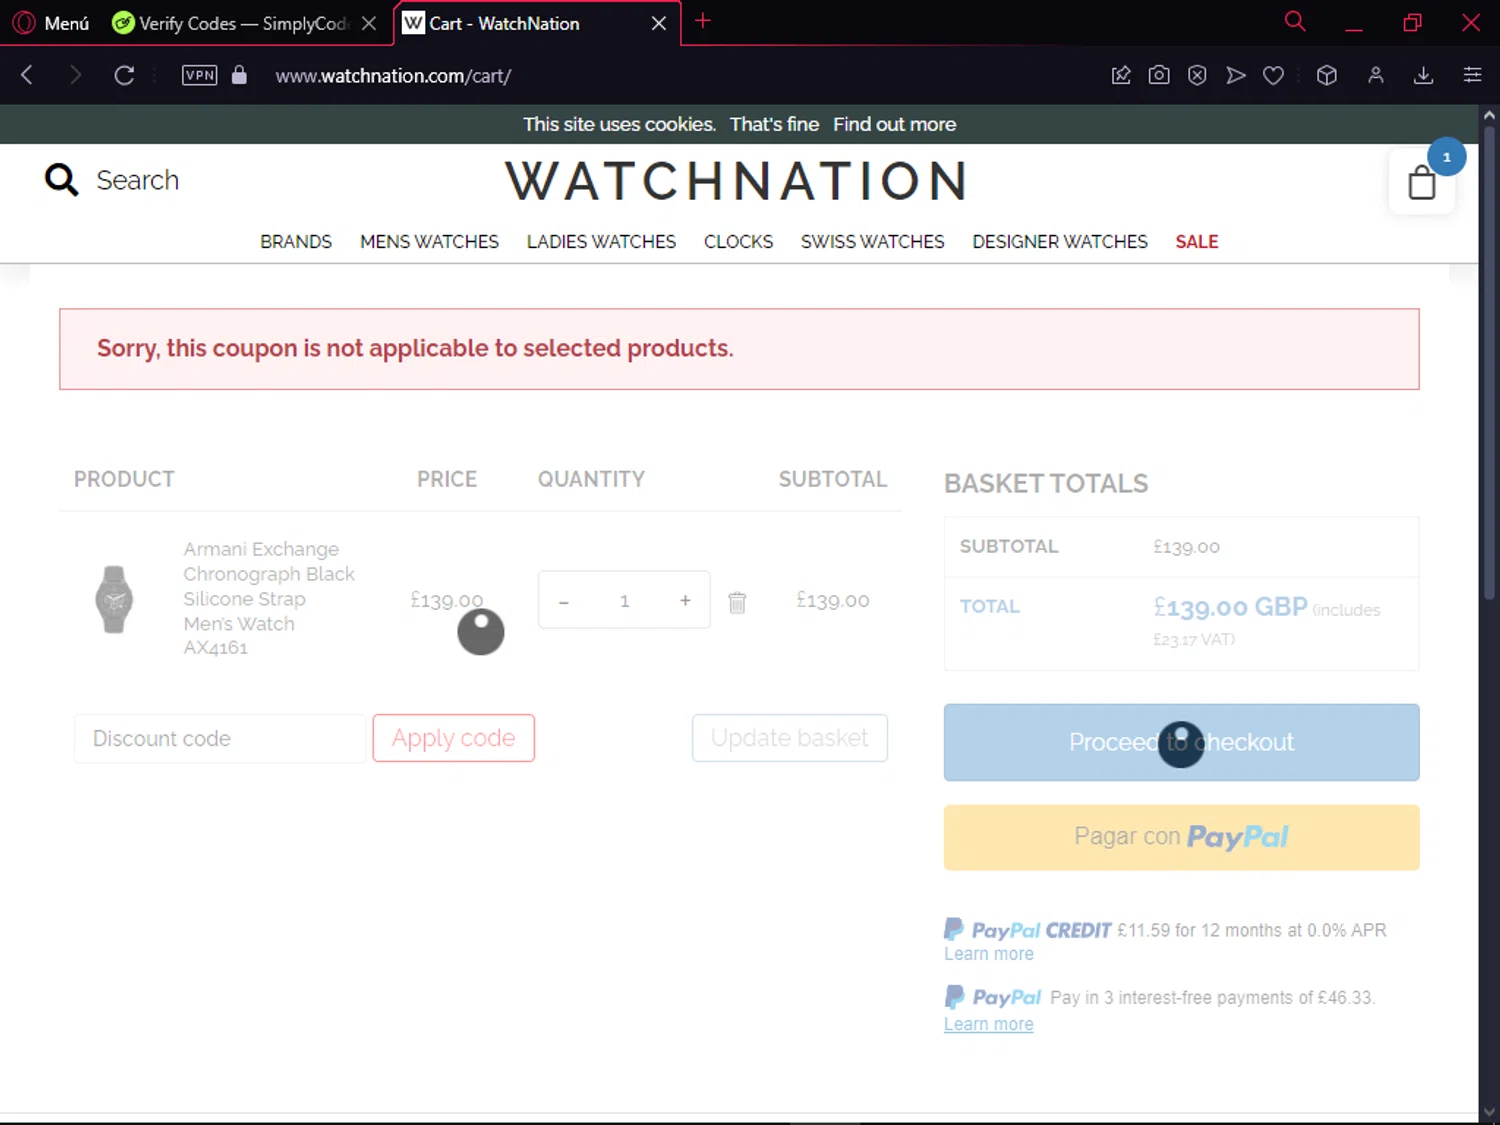Image resolution: width=1500 pixels, height=1125 pixels.
Task: Open the downloads icon
Action: [1424, 75]
